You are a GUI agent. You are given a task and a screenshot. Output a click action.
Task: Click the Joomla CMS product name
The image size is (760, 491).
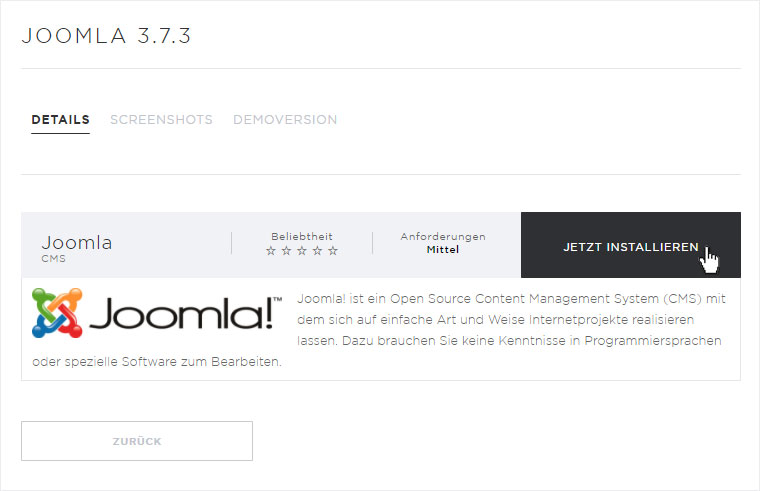coord(77,242)
